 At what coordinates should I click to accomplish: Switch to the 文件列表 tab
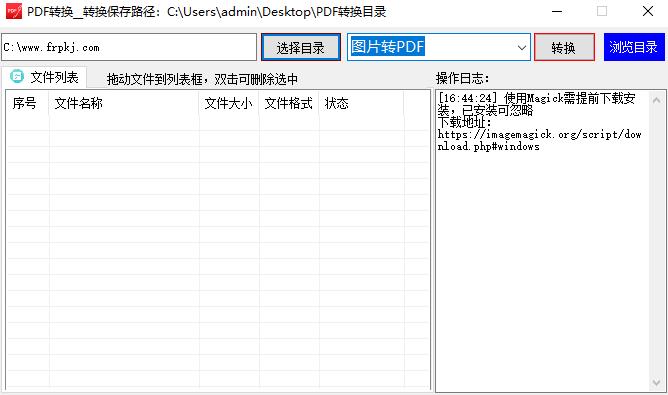44,77
